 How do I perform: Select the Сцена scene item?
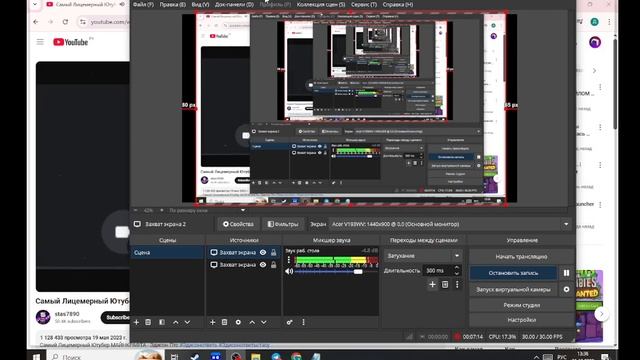[x=167, y=253]
